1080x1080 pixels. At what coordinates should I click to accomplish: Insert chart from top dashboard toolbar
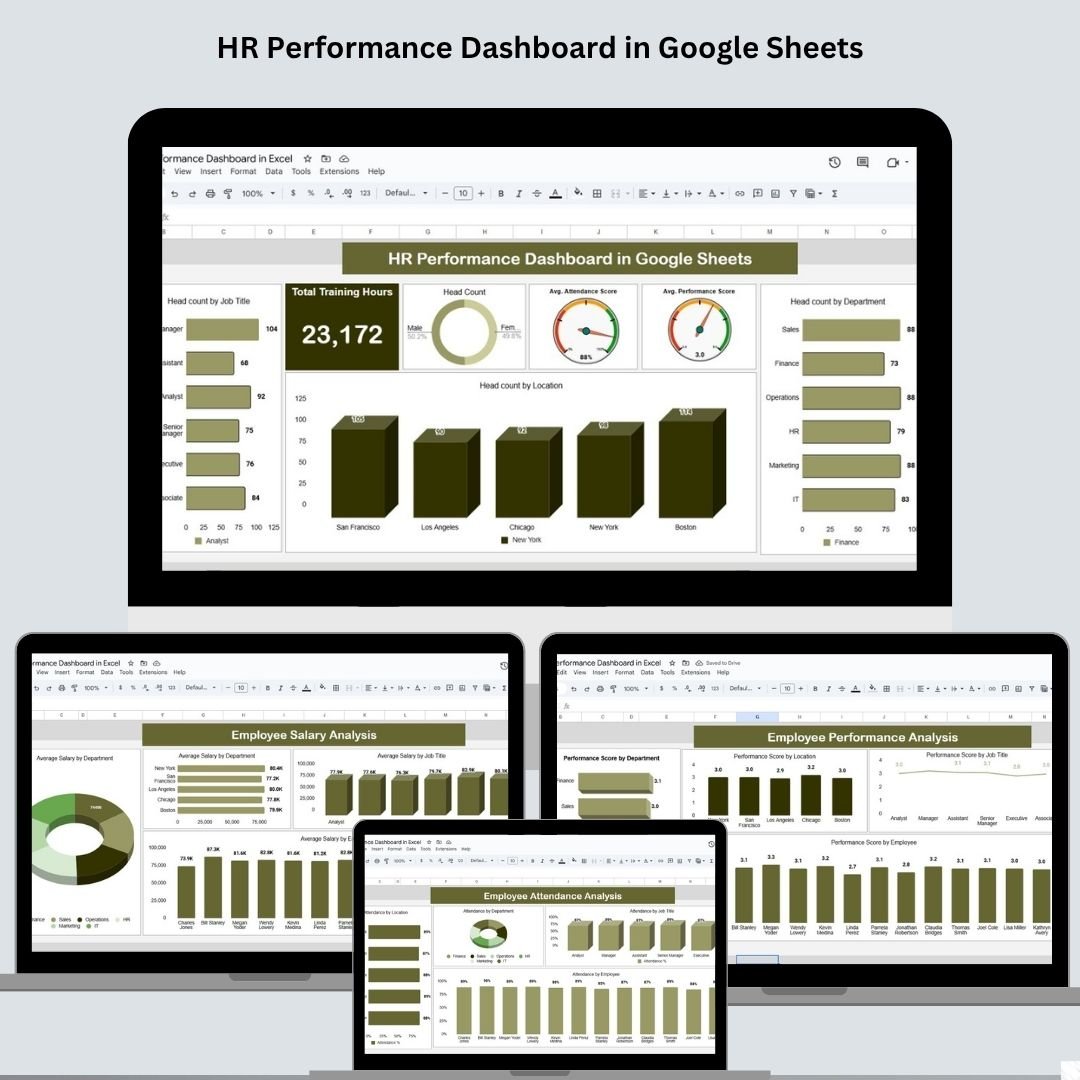775,194
